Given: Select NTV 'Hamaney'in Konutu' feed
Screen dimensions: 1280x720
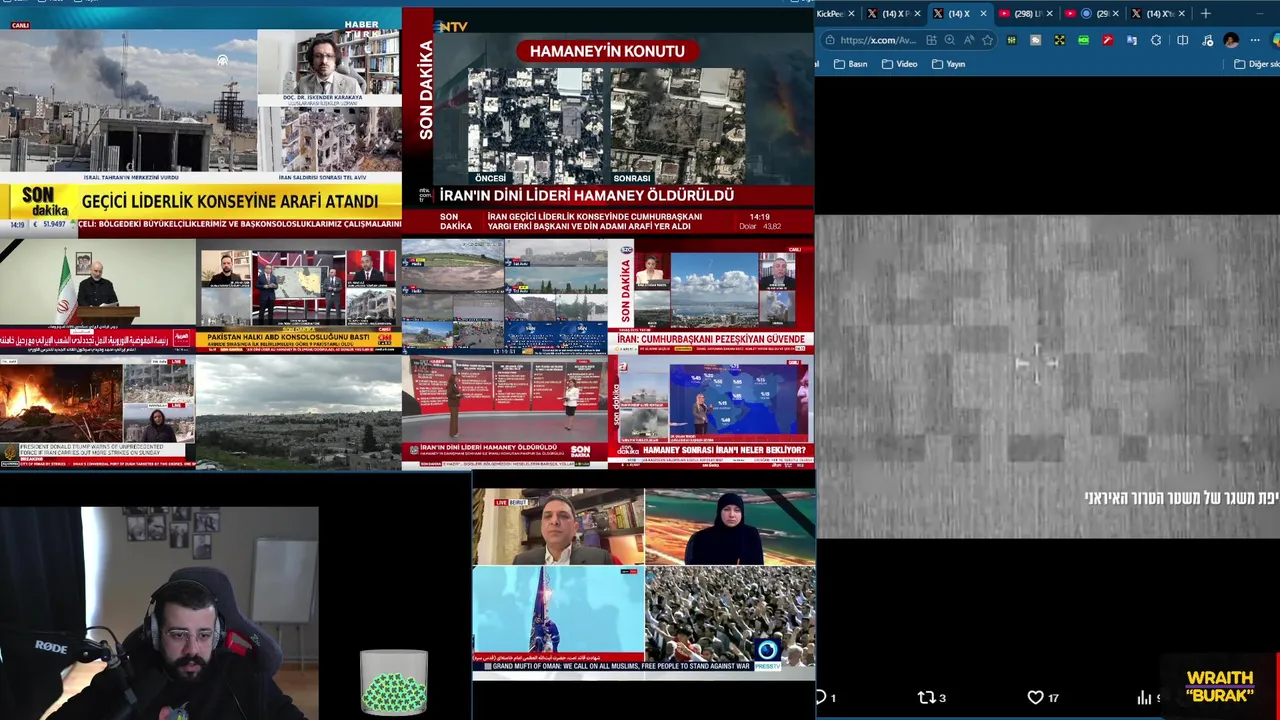Looking at the screenshot, I should click(x=608, y=121).
